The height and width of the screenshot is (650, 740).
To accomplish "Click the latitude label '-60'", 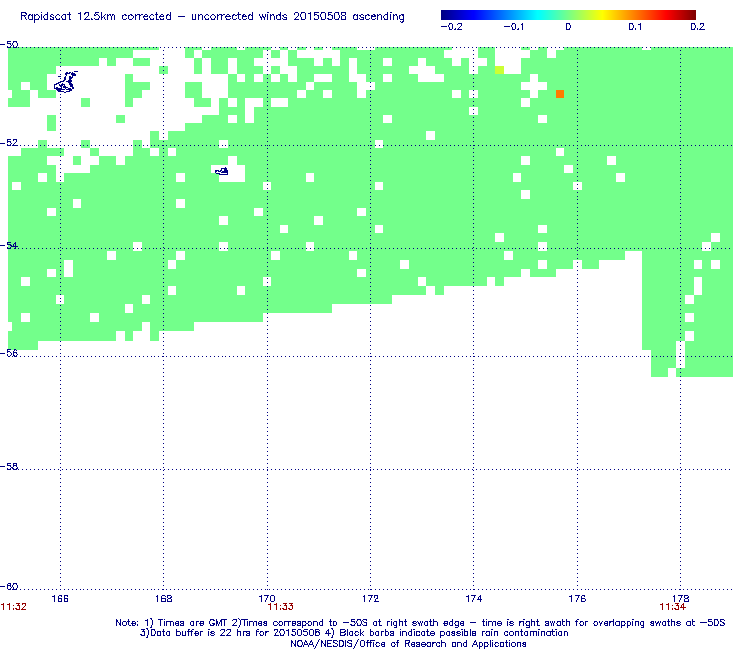I will pyautogui.click(x=9, y=586).
